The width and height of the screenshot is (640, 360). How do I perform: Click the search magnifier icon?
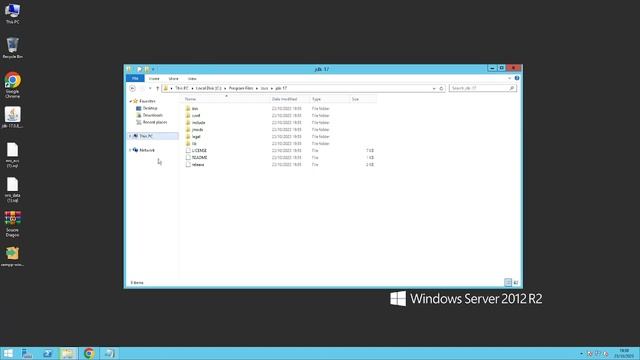(x=511, y=88)
